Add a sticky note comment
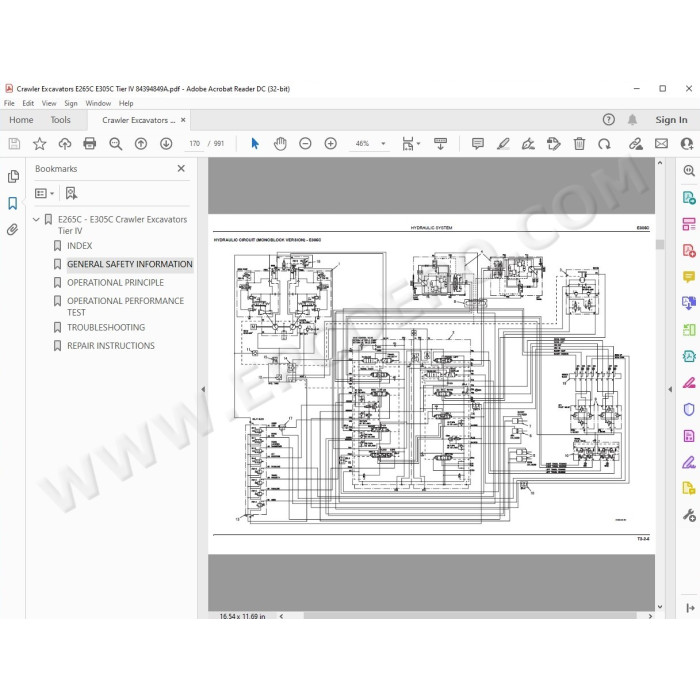 [478, 143]
